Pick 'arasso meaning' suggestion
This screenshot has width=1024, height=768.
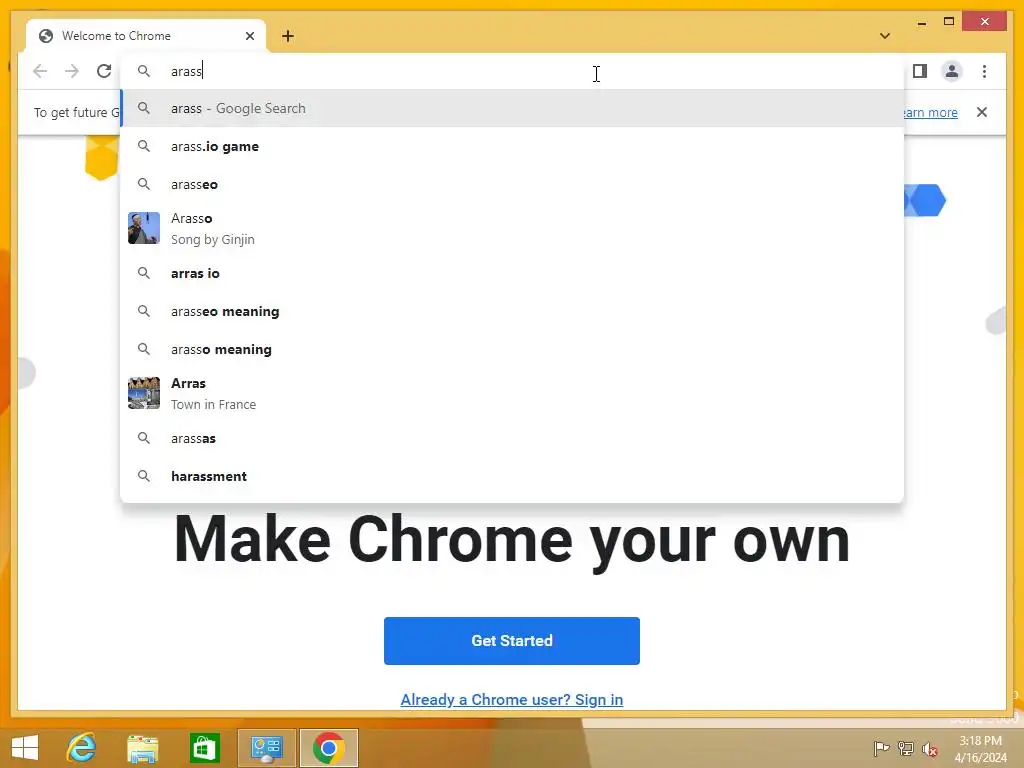[512, 349]
